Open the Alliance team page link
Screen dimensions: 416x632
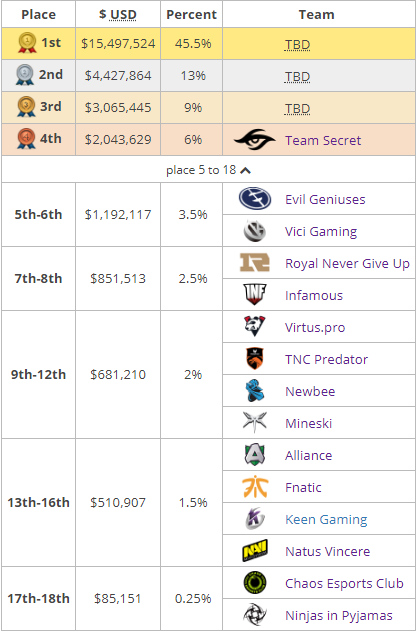pyautogui.click(x=309, y=455)
